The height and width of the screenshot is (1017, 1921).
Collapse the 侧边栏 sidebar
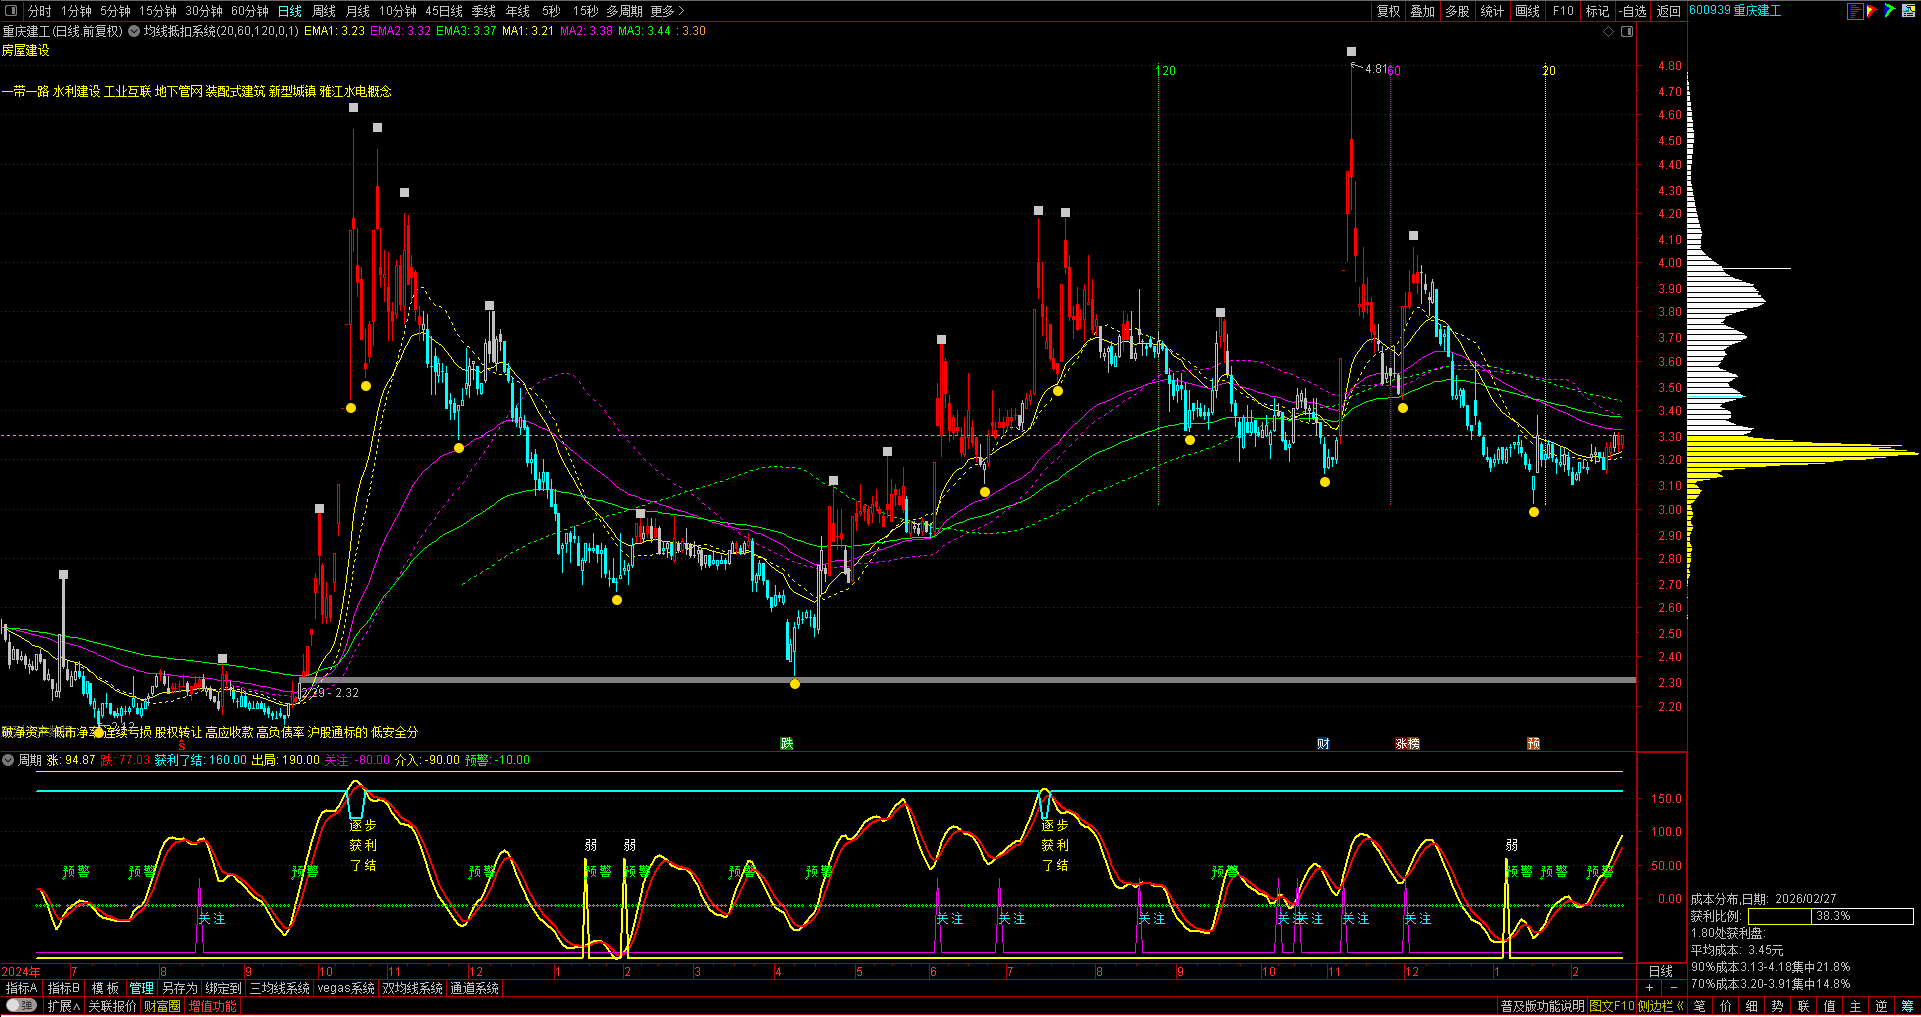pyautogui.click(x=1661, y=1006)
